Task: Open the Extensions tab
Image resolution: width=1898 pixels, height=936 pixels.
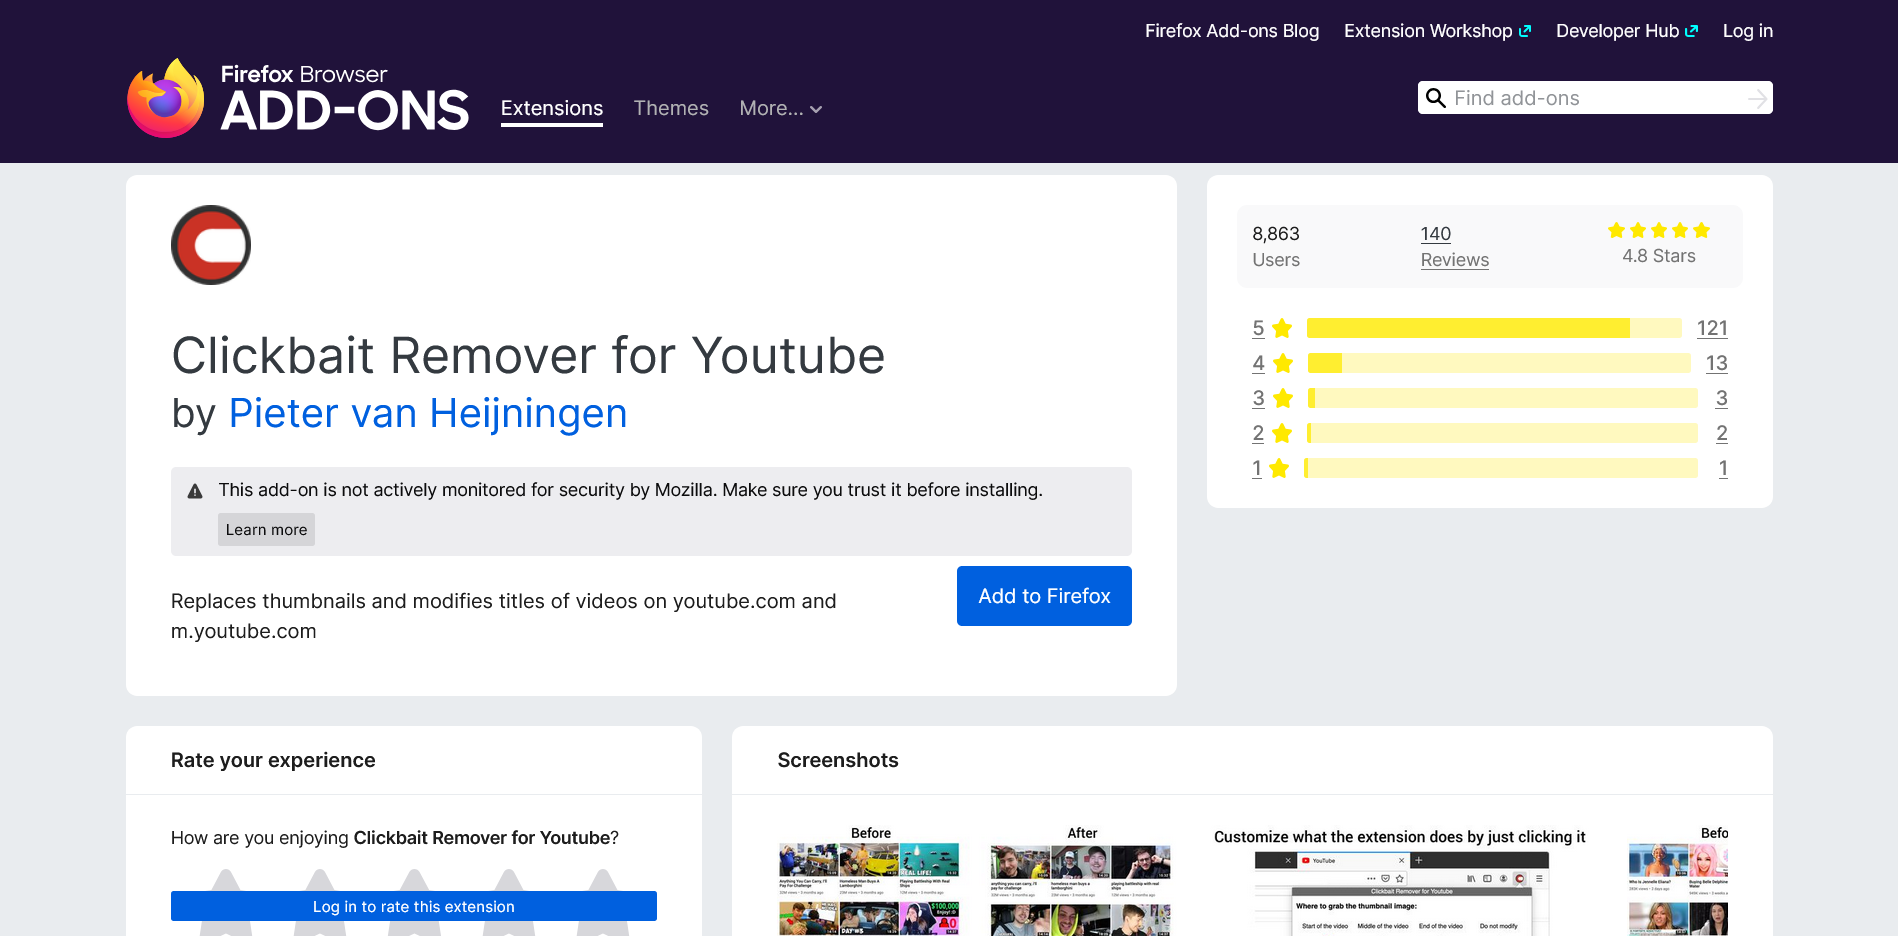Action: click(552, 108)
